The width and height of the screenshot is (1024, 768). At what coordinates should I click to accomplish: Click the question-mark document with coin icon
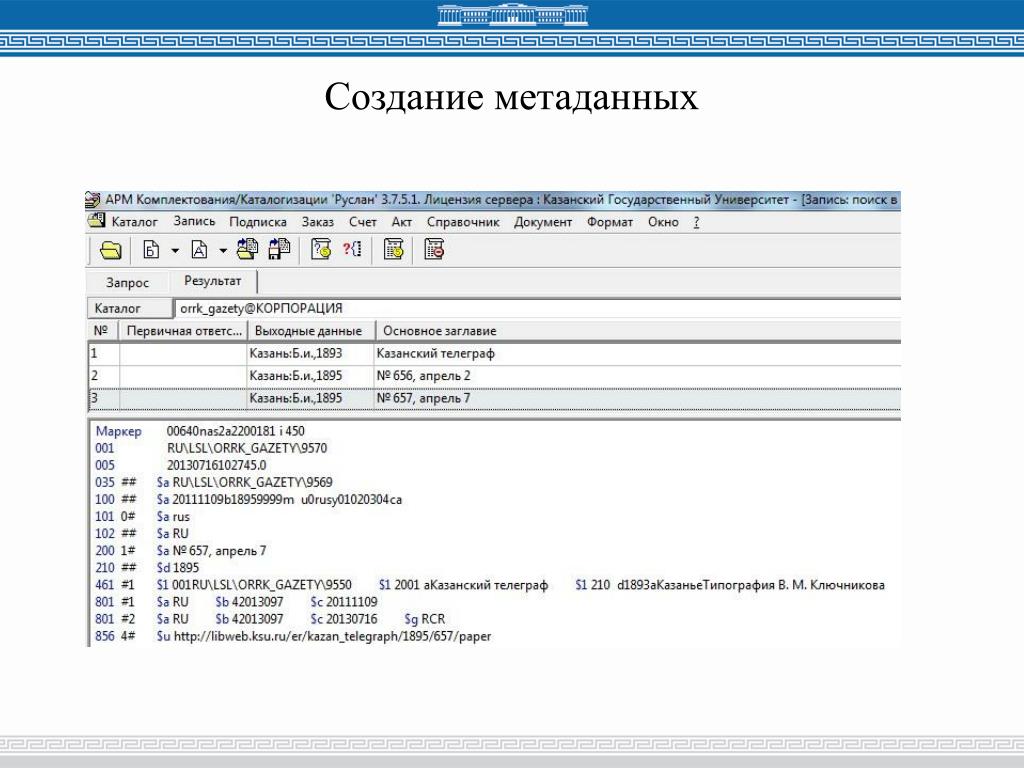point(321,250)
